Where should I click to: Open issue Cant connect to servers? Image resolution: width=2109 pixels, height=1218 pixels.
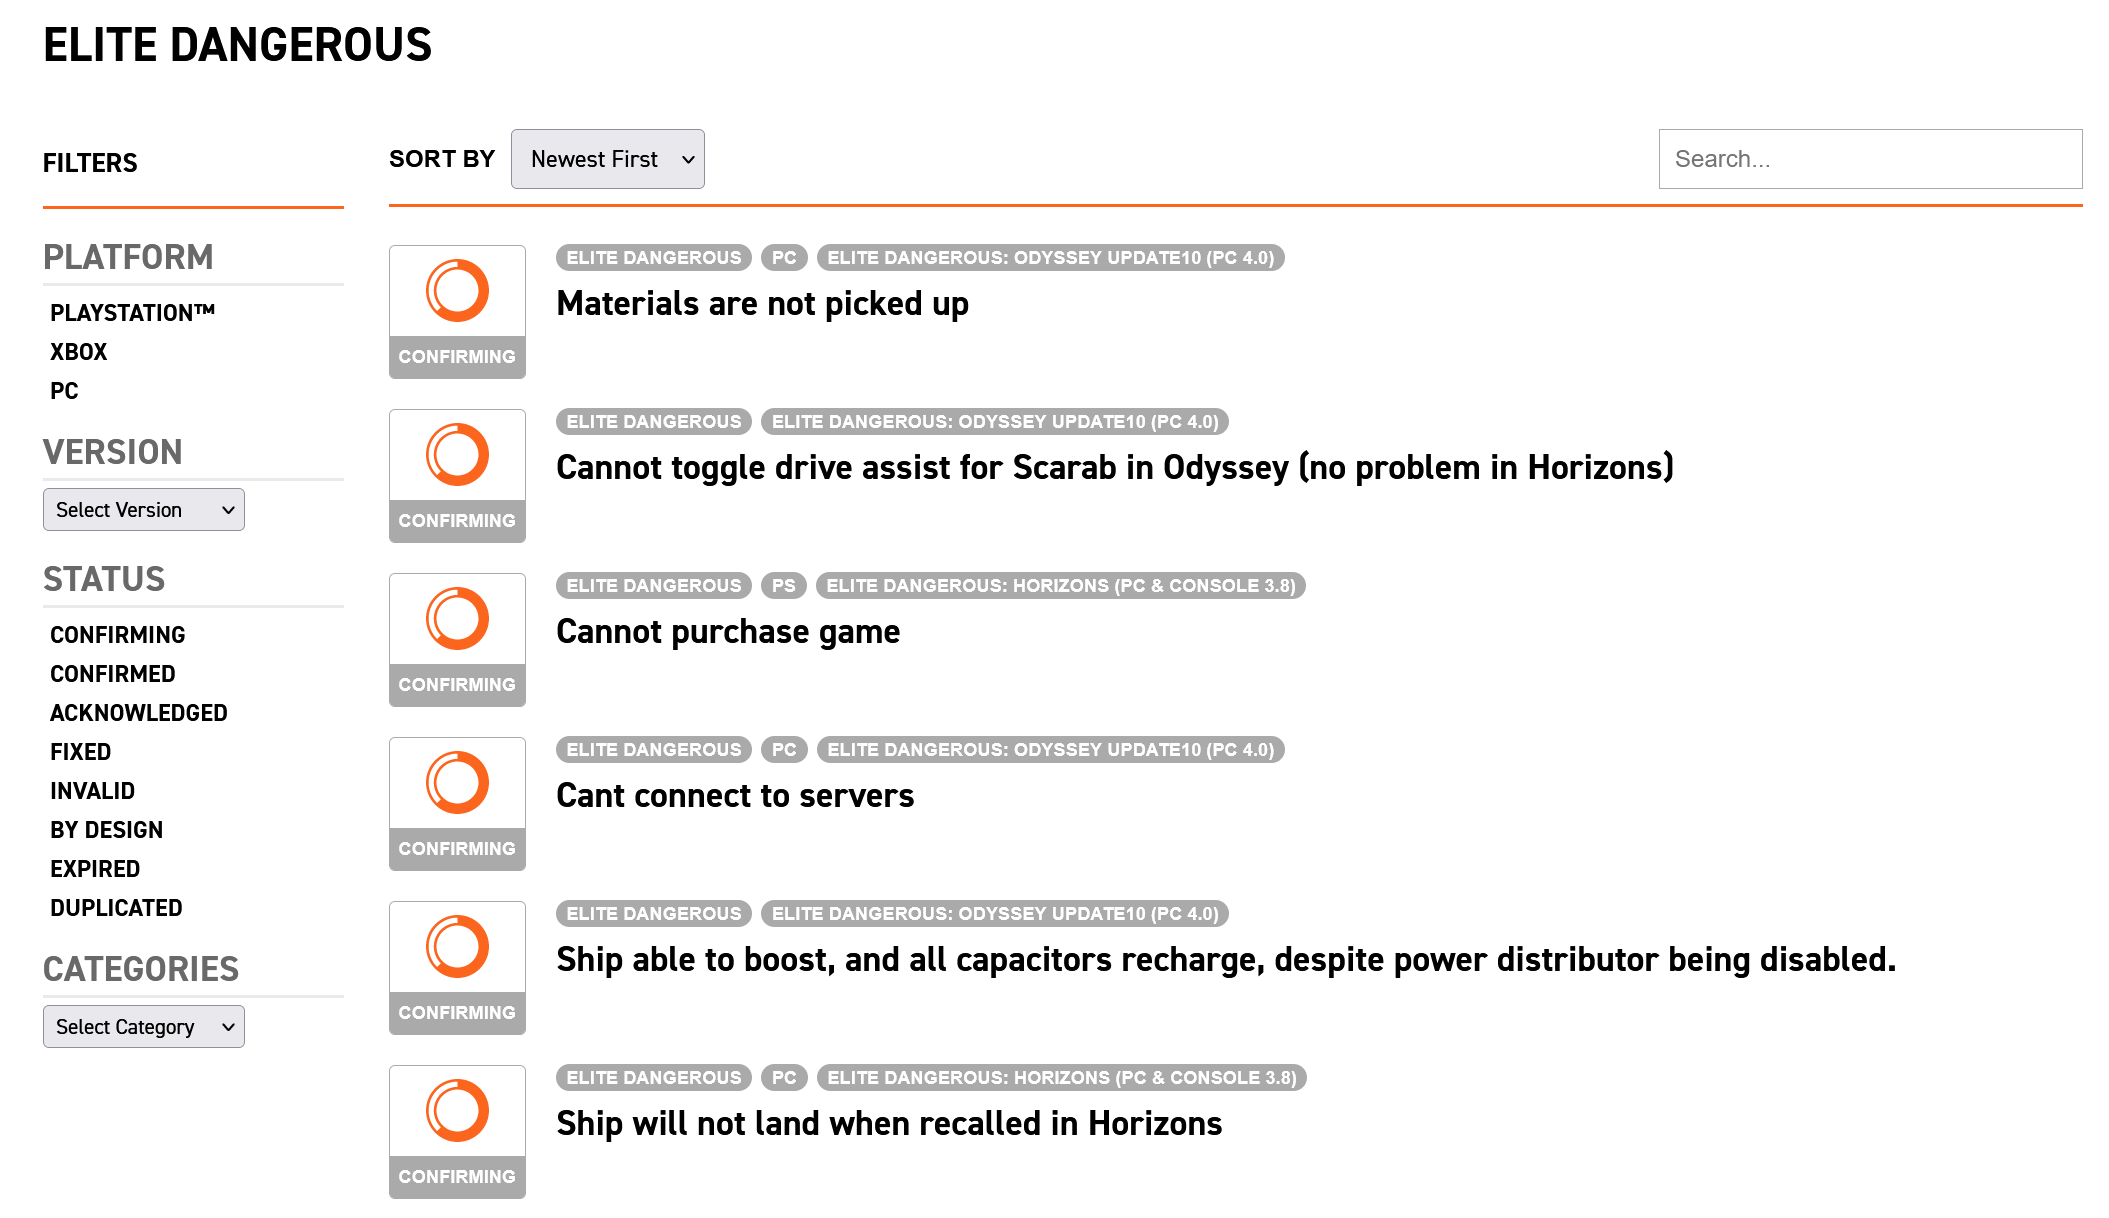click(735, 796)
